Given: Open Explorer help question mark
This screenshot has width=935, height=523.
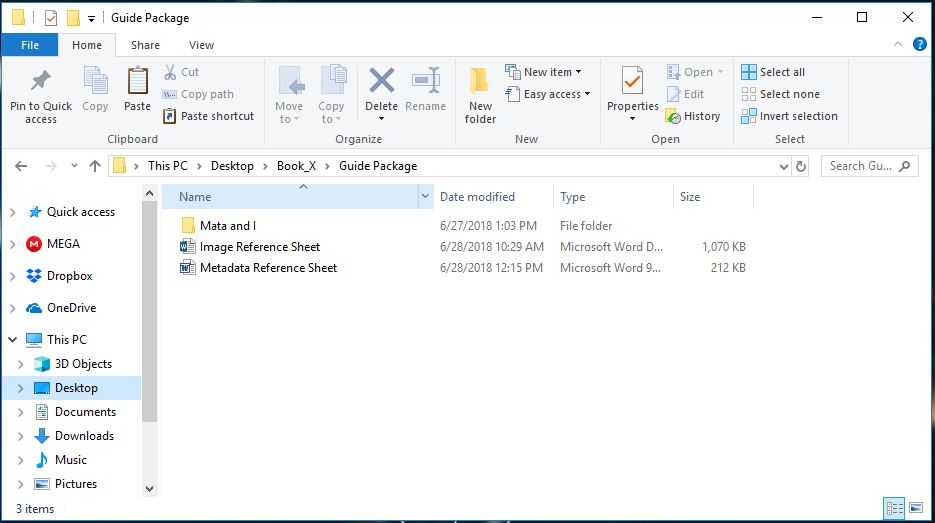Looking at the screenshot, I should pyautogui.click(x=919, y=44).
